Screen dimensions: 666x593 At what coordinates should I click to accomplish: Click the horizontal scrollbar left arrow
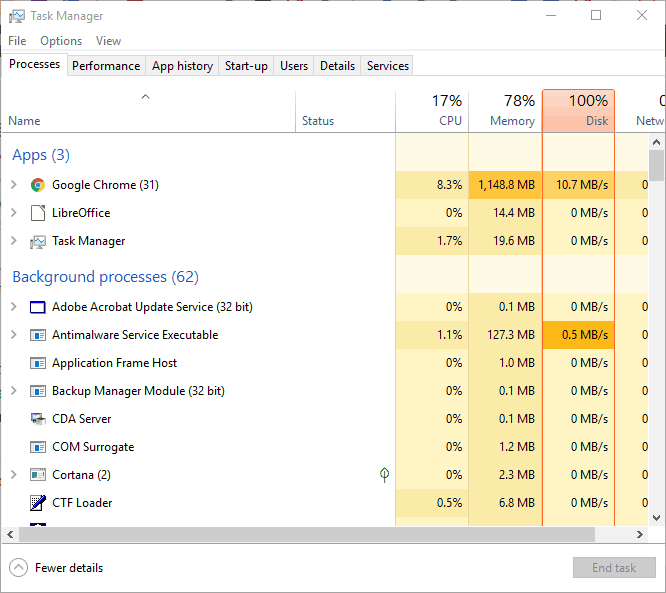pyautogui.click(x=10, y=534)
